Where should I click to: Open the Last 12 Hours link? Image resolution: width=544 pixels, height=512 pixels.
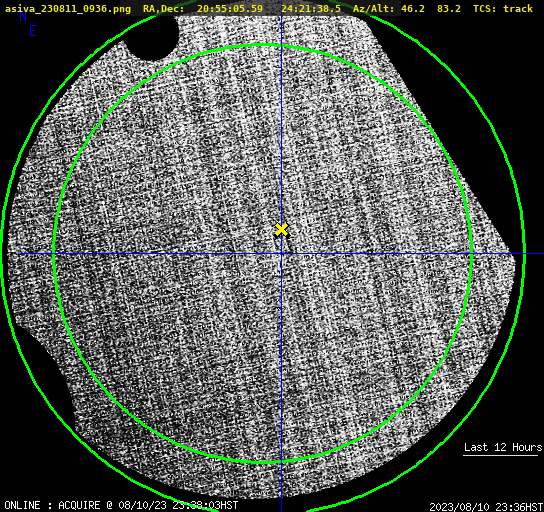[x=503, y=447]
